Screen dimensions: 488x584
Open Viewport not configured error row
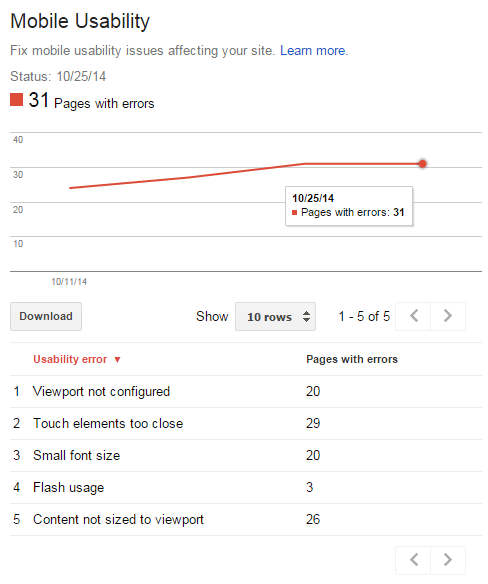(246, 391)
